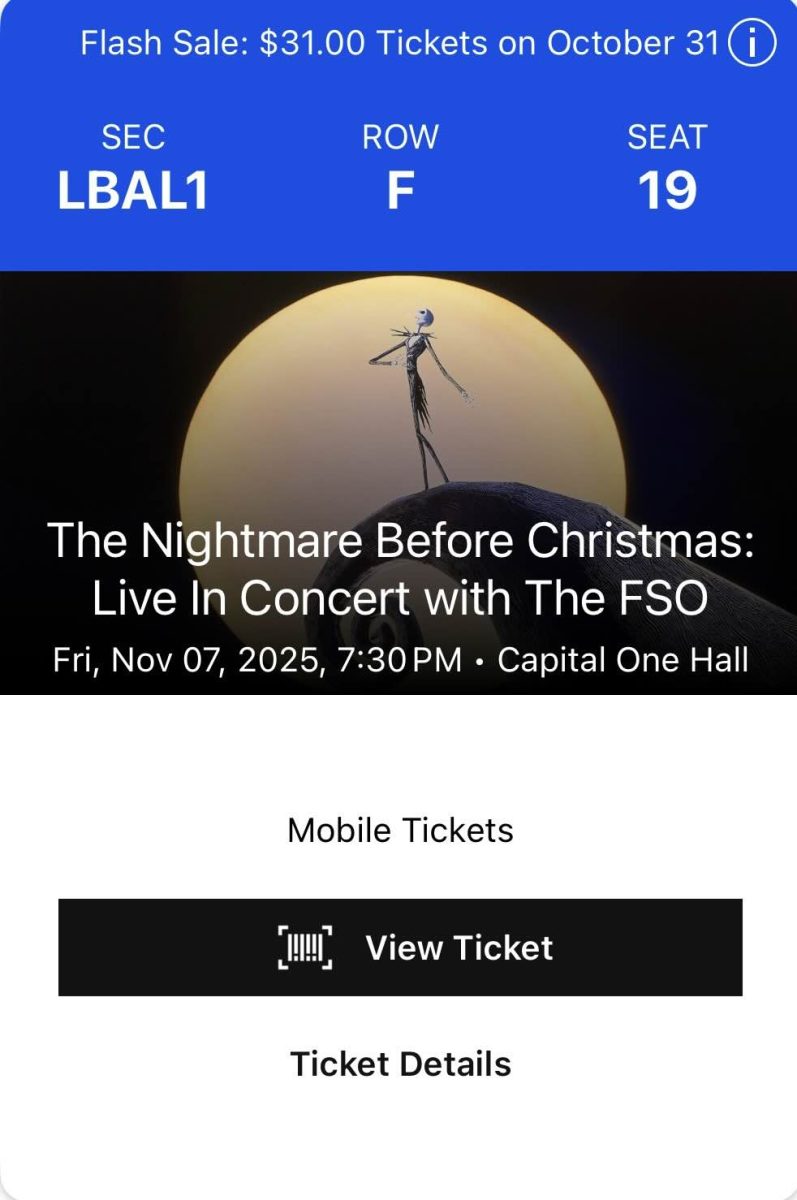The width and height of the screenshot is (797, 1200).
Task: Tap the LBAL1 section value
Action: (x=133, y=191)
